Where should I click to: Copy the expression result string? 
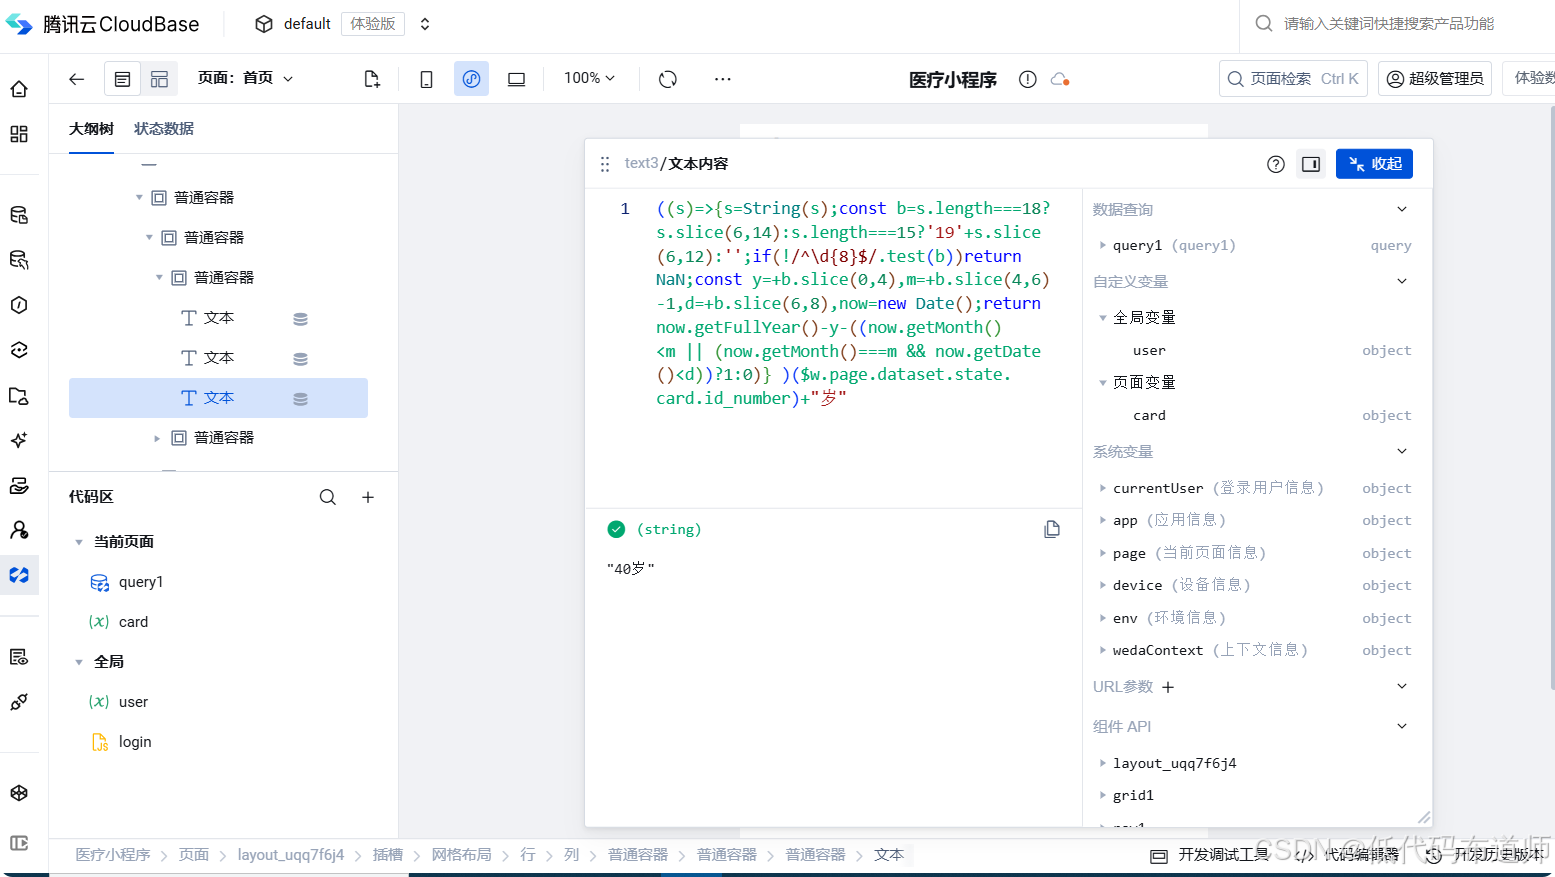click(x=1052, y=529)
